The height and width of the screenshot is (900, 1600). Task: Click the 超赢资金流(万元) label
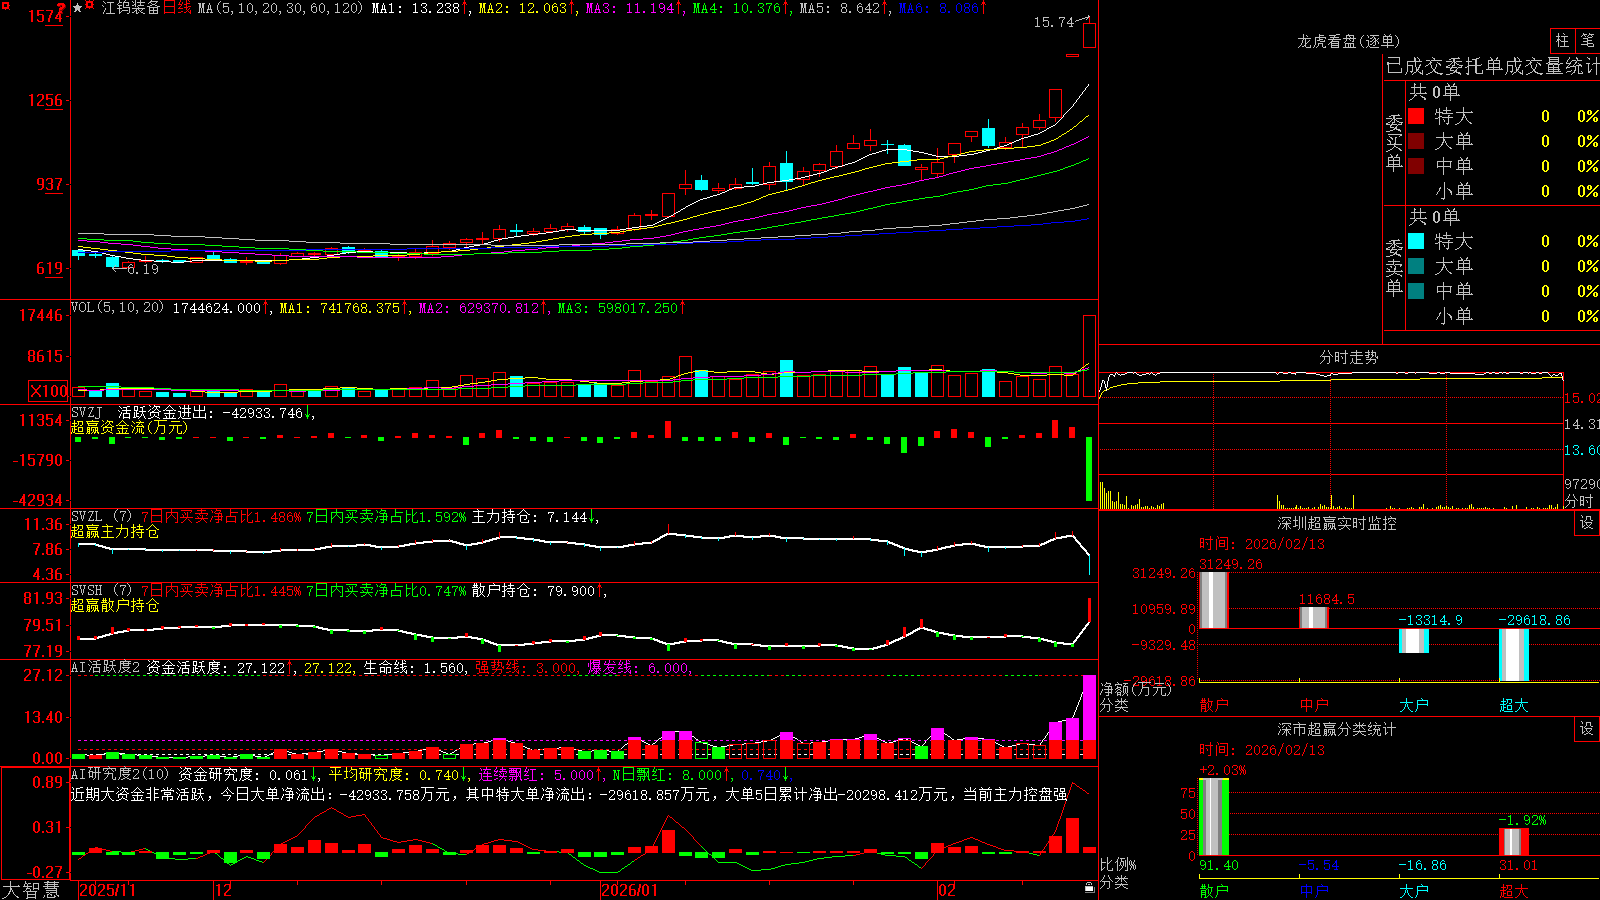(129, 428)
